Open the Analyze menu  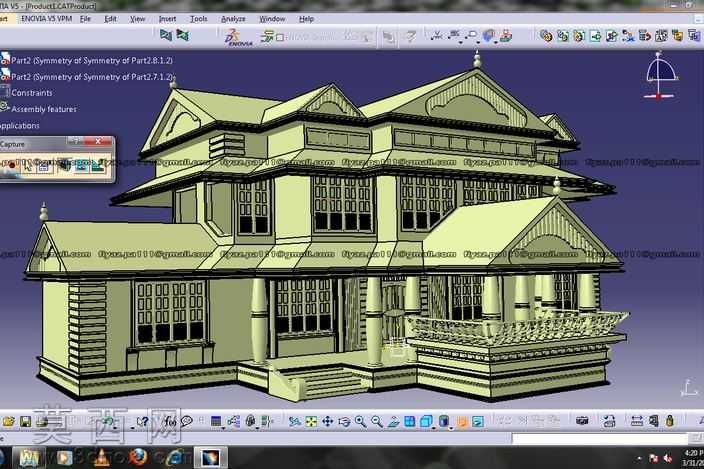233,19
